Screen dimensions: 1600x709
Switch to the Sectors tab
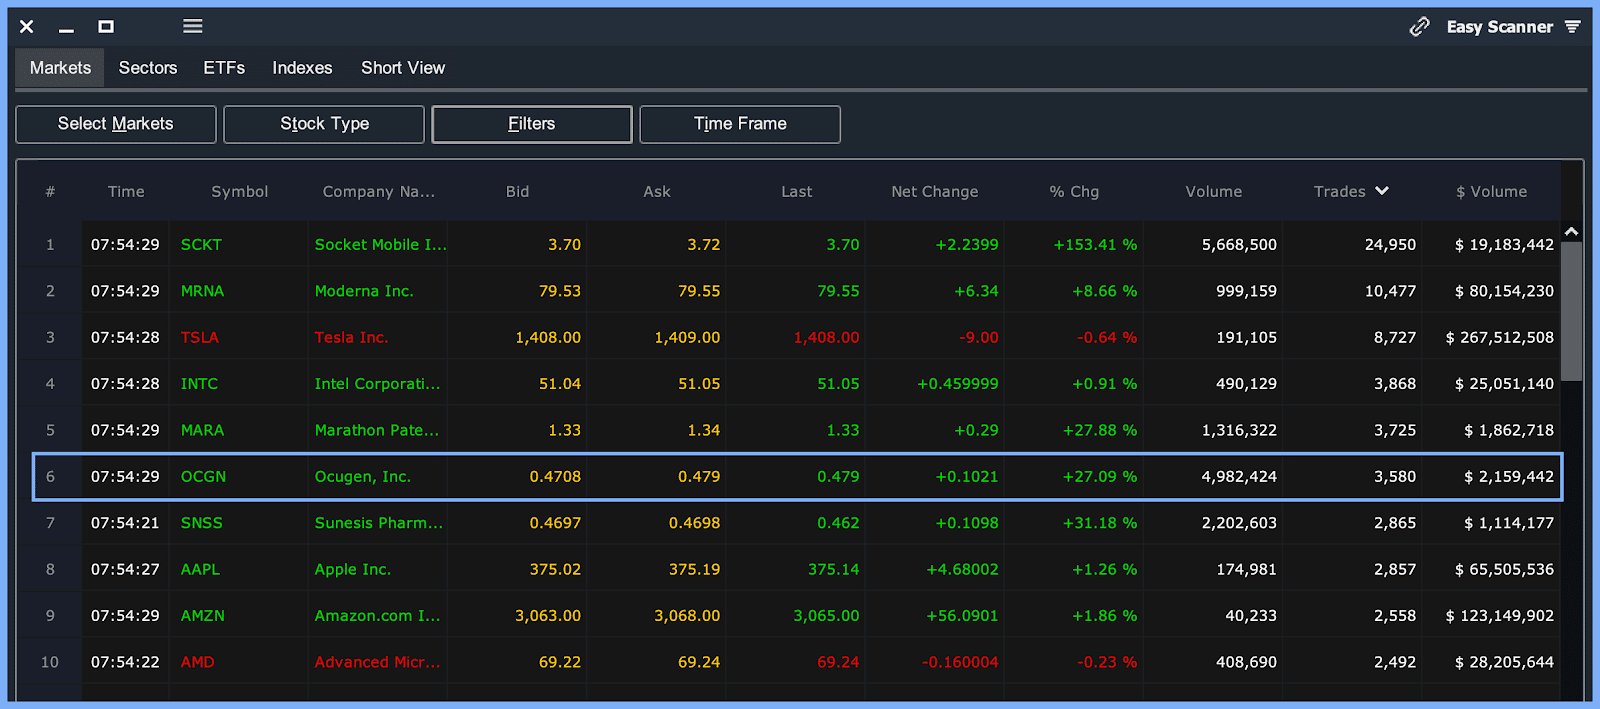(148, 67)
